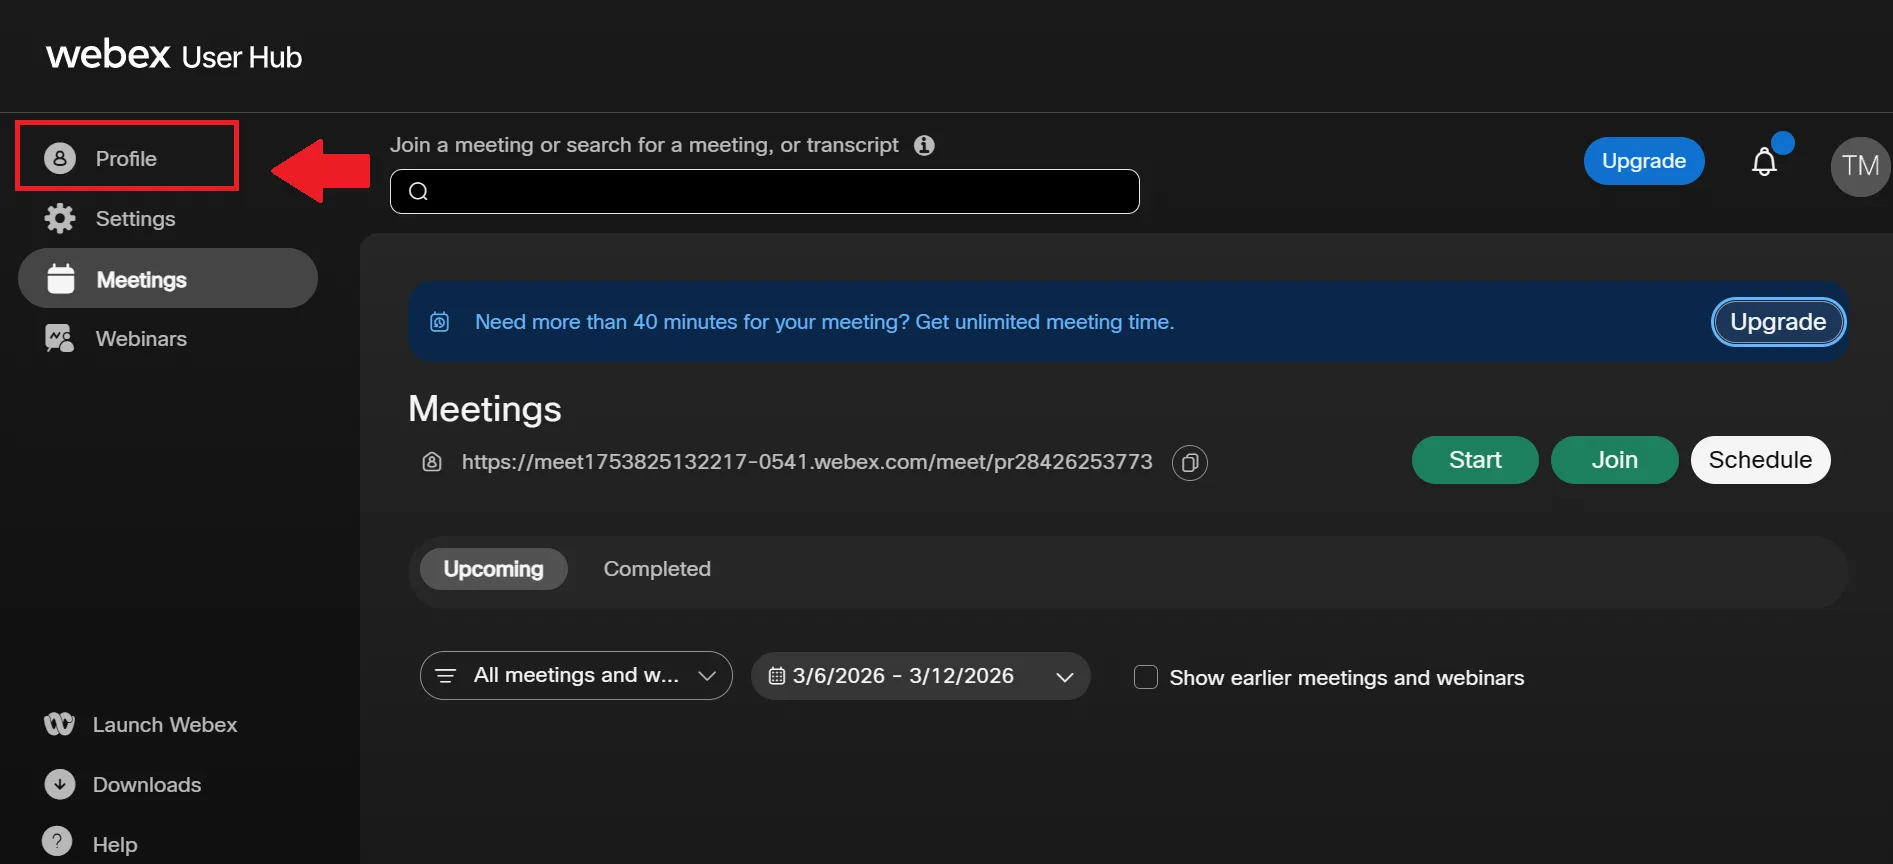Image resolution: width=1893 pixels, height=864 pixels.
Task: Copy the personal room meeting link
Action: 1189,463
